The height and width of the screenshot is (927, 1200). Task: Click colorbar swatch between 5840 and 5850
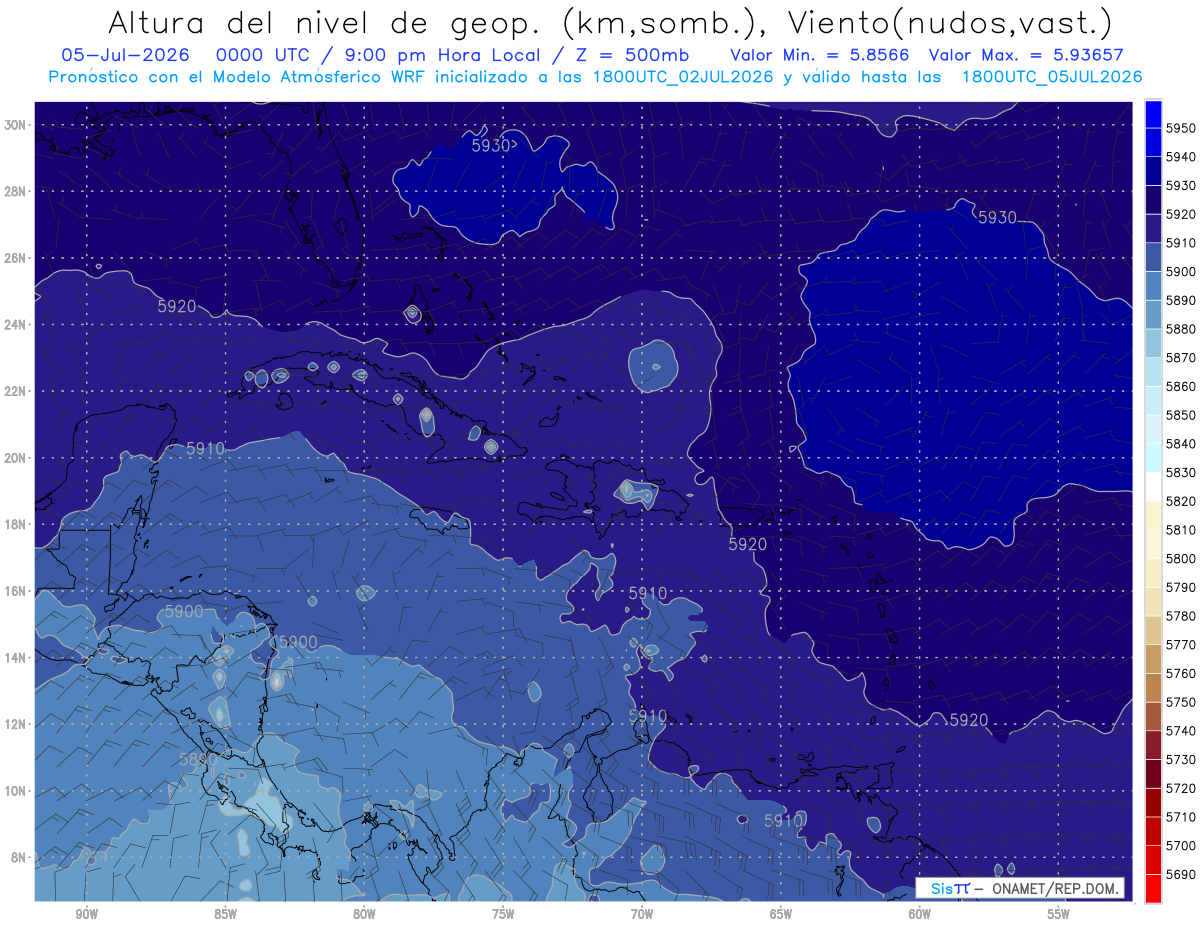tap(1153, 429)
